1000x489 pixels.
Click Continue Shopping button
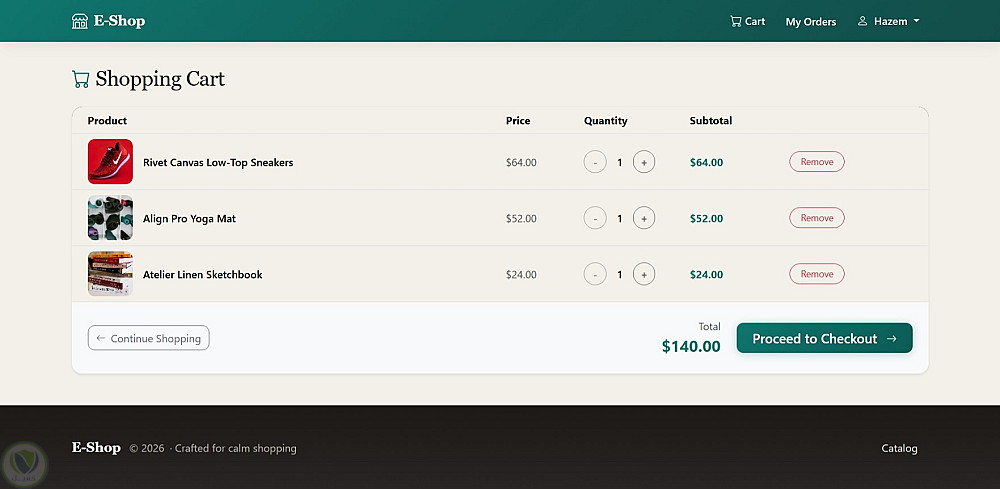click(x=149, y=338)
